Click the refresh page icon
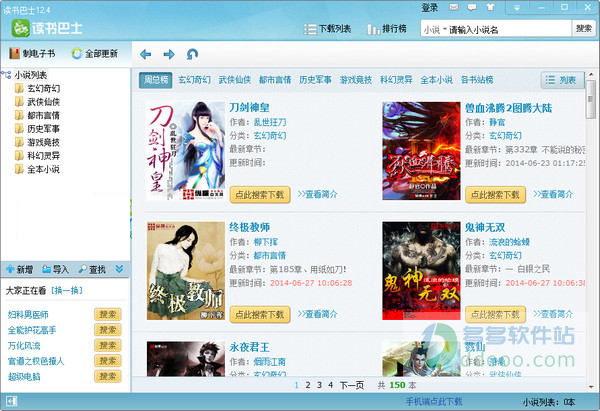The height and width of the screenshot is (411, 600). pos(192,54)
